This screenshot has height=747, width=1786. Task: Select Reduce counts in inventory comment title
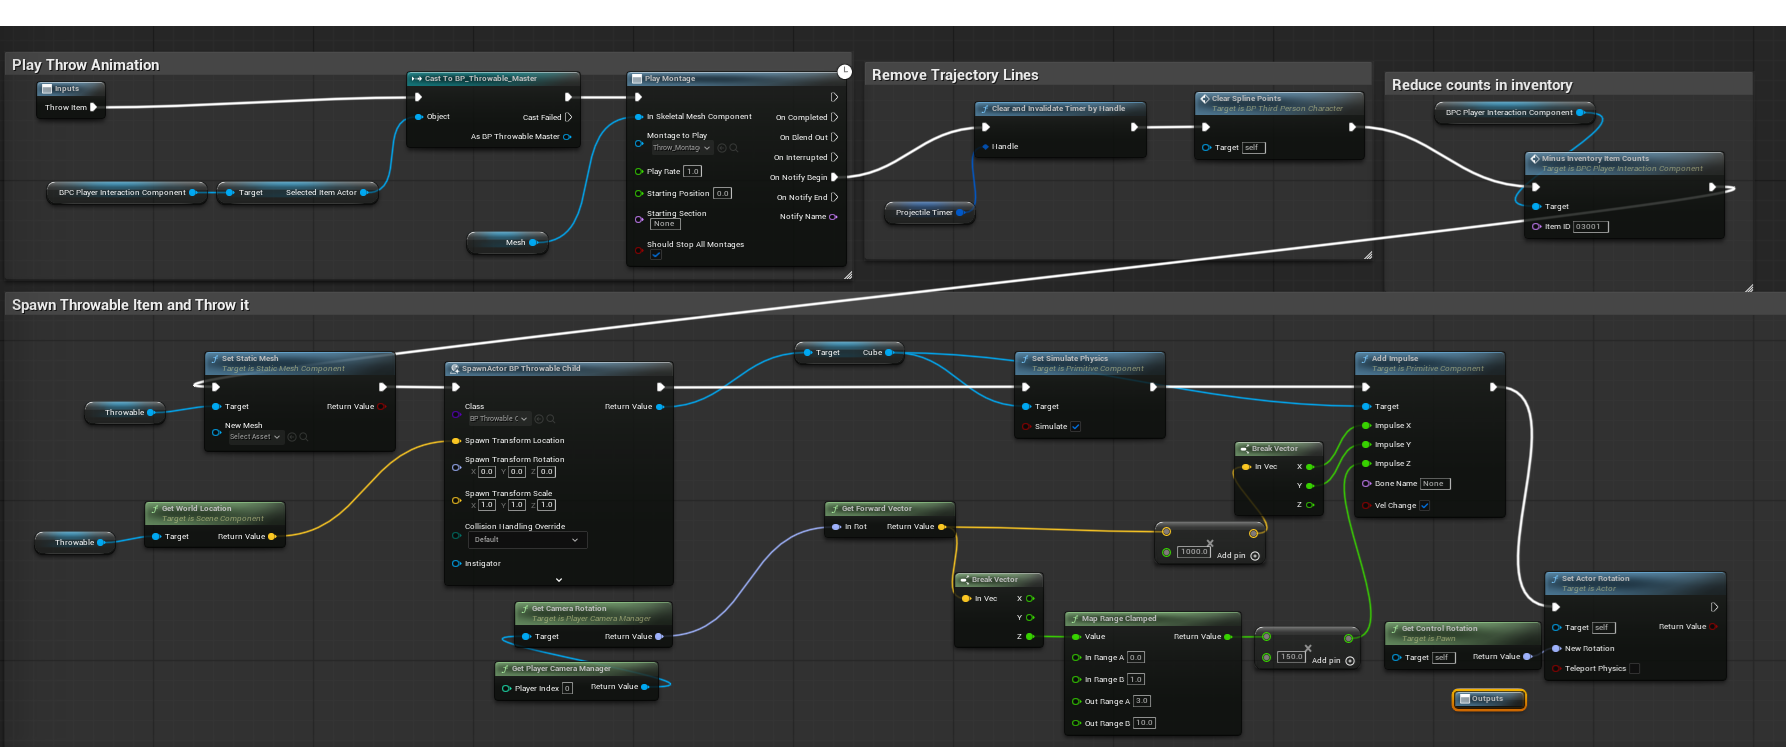(1482, 85)
